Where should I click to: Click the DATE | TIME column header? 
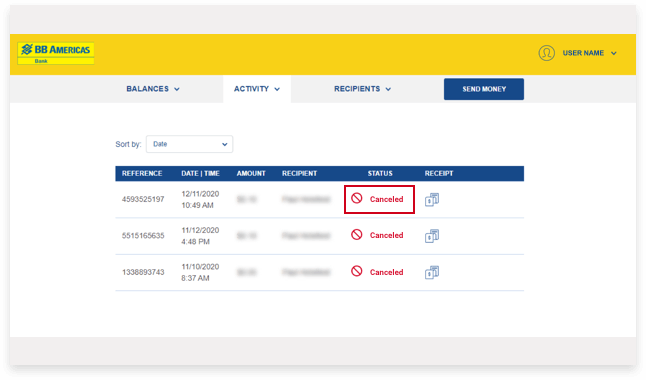point(200,174)
